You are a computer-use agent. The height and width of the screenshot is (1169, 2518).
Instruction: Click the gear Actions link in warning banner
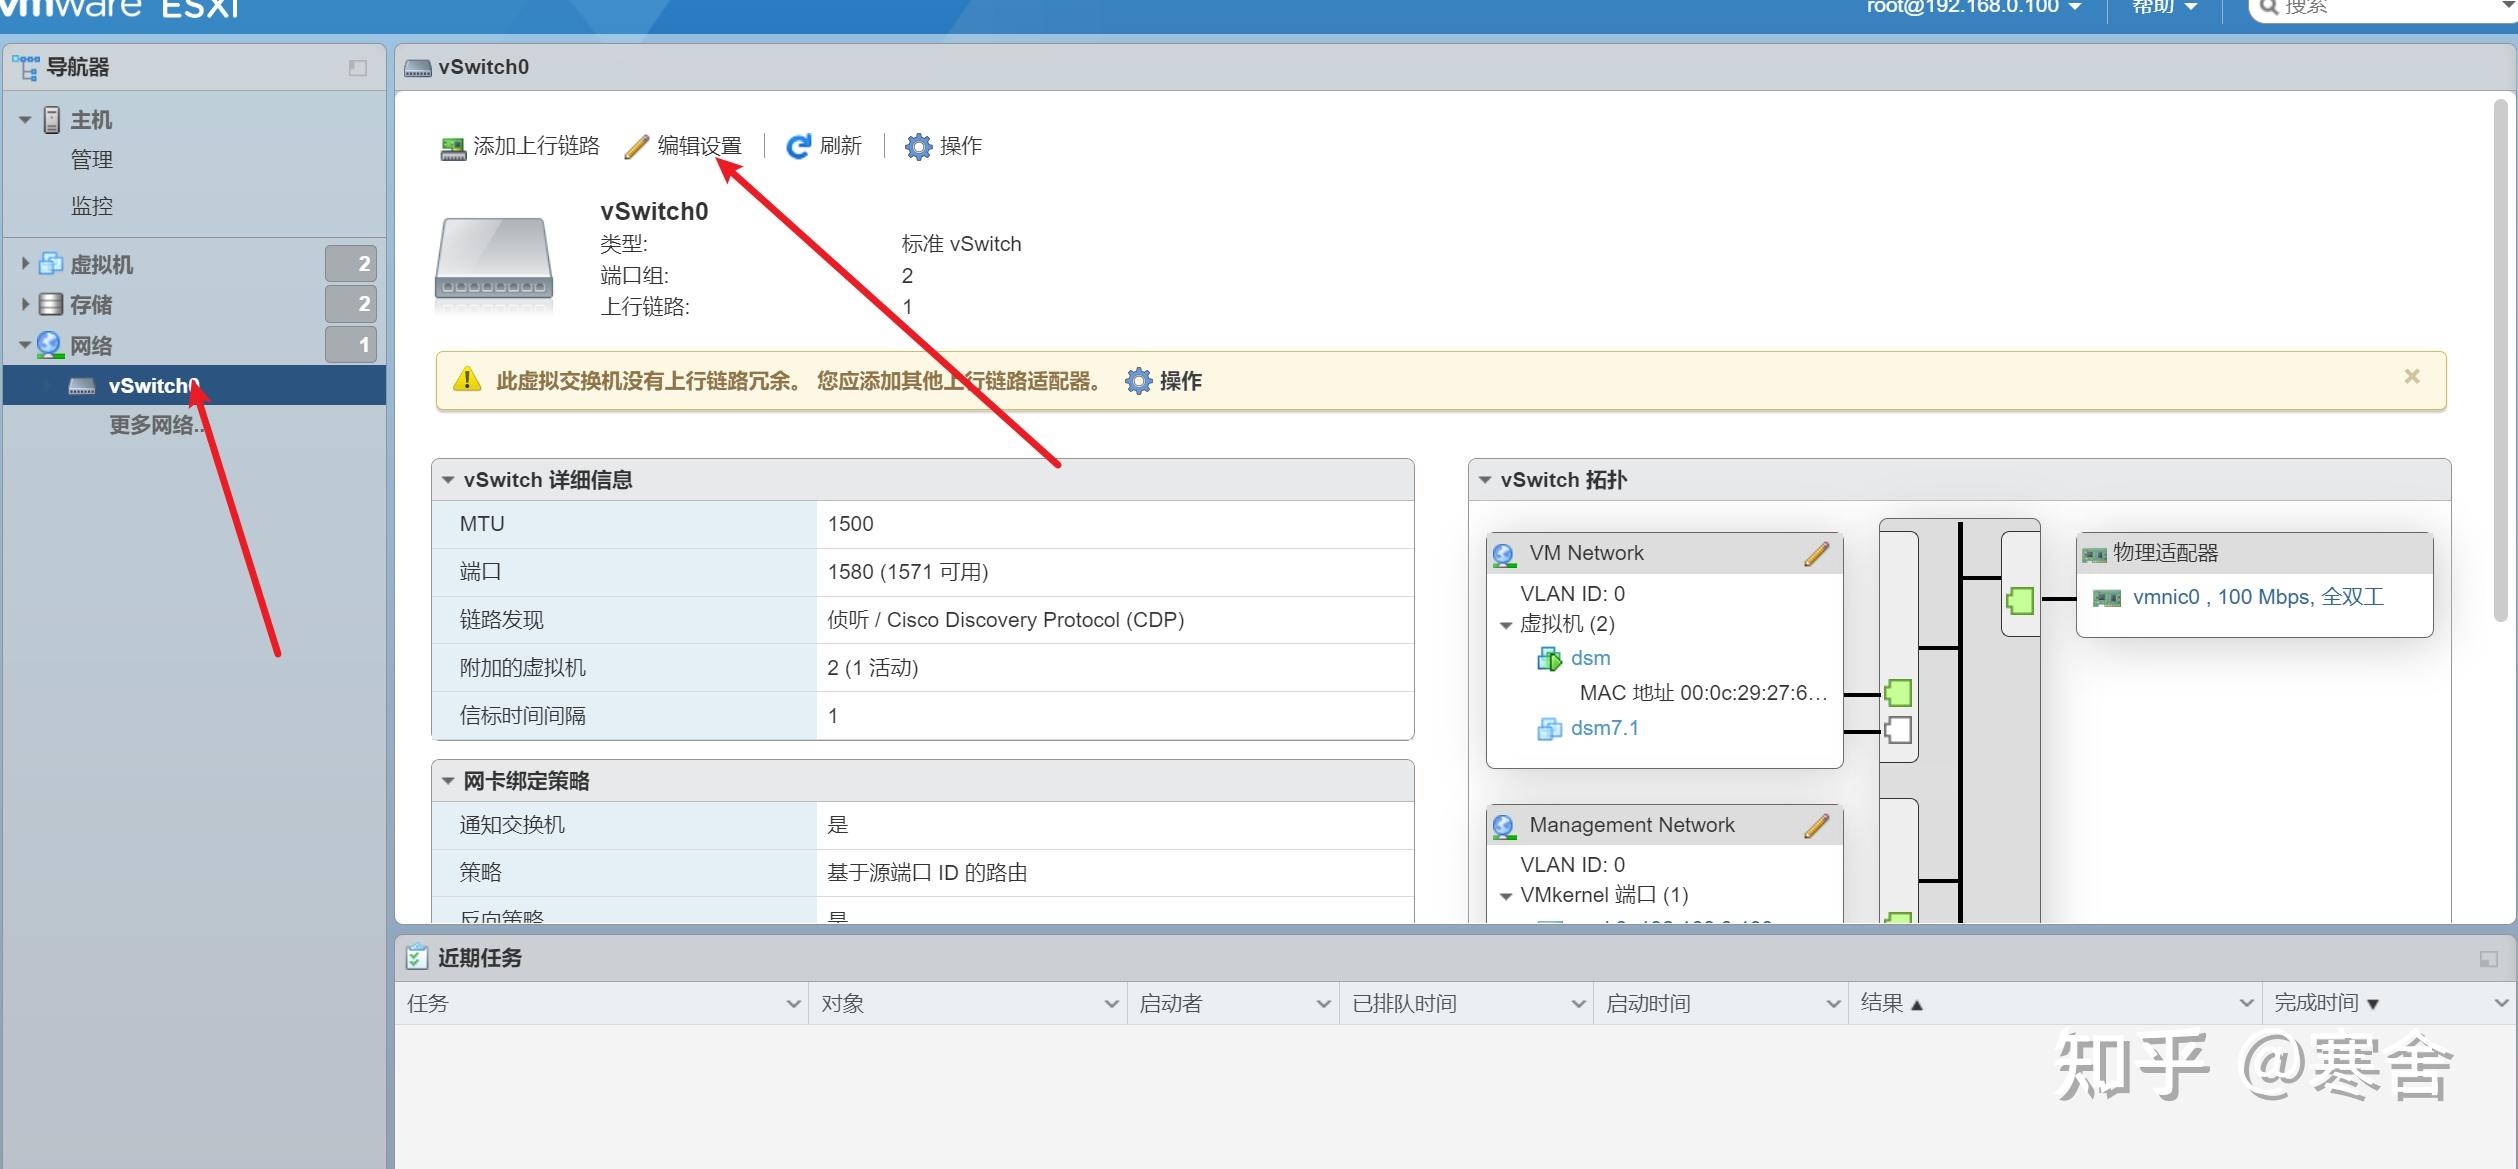tap(1163, 381)
